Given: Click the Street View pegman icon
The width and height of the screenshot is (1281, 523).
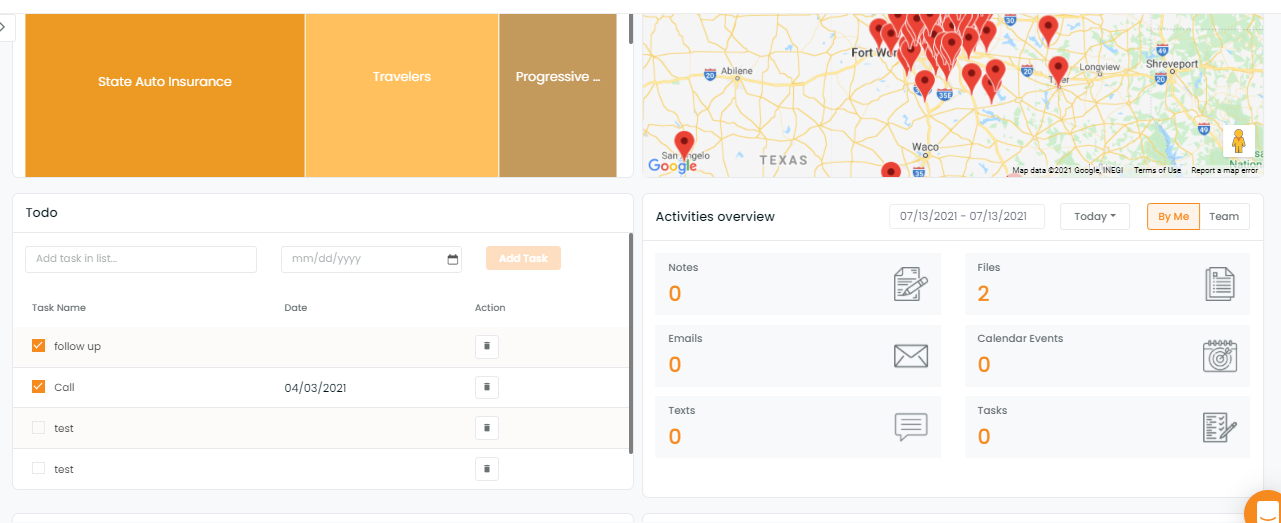Looking at the screenshot, I should tap(1238, 141).
